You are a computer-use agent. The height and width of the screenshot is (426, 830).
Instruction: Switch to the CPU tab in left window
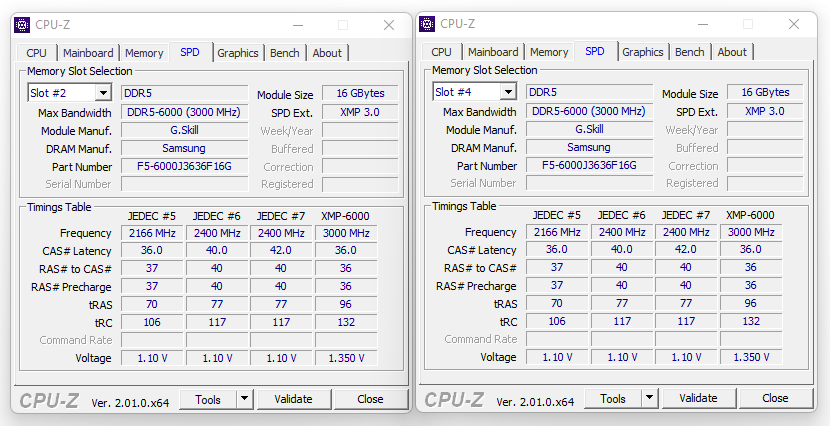click(37, 53)
